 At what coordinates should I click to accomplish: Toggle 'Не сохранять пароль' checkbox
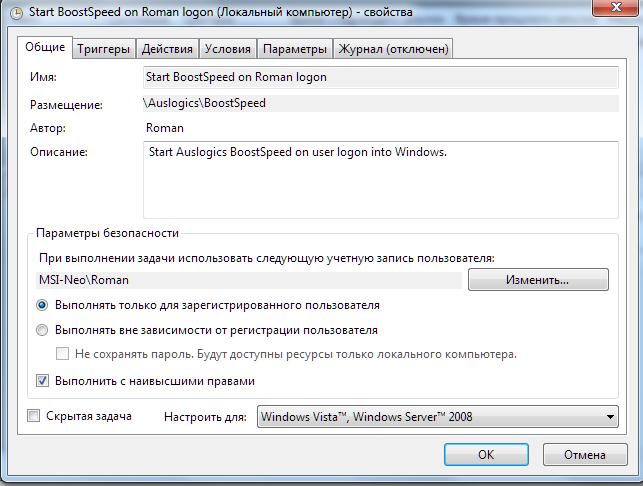point(62,354)
